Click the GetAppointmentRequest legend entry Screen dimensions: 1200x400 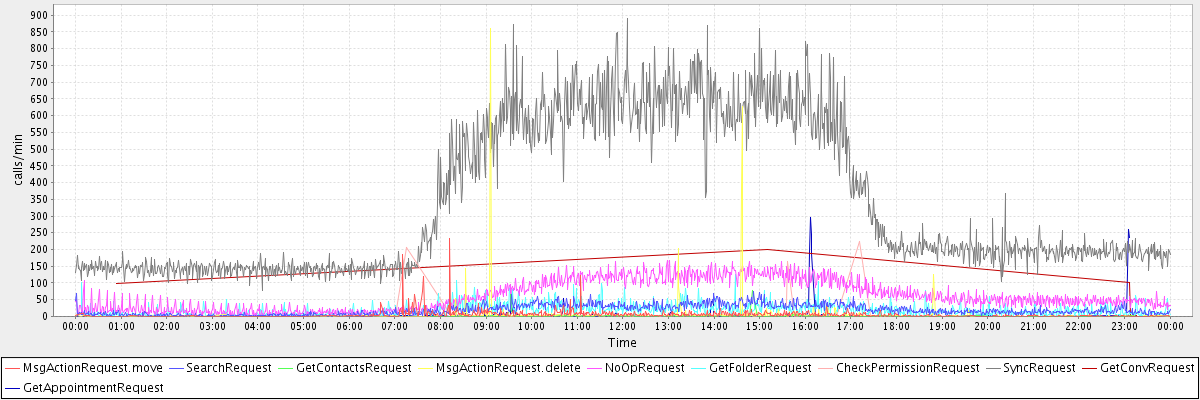tap(93, 386)
